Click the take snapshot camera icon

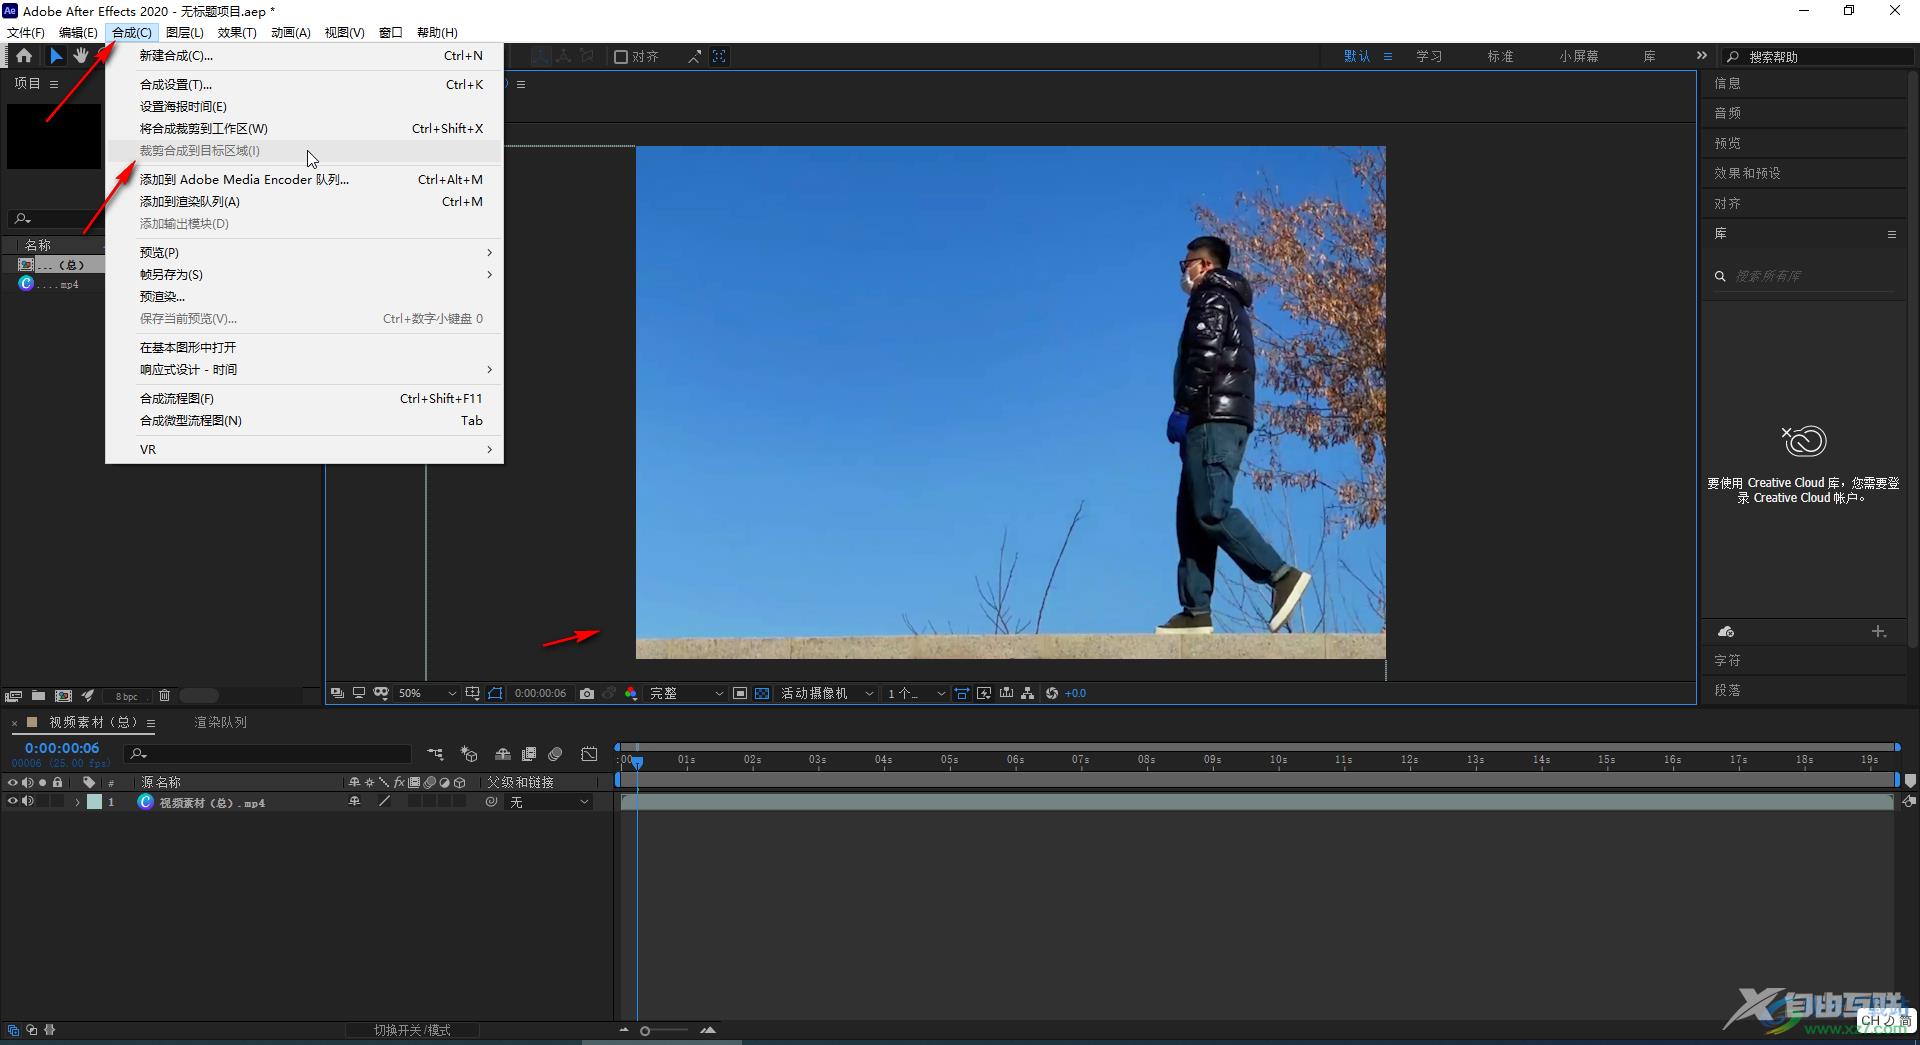[x=587, y=693]
